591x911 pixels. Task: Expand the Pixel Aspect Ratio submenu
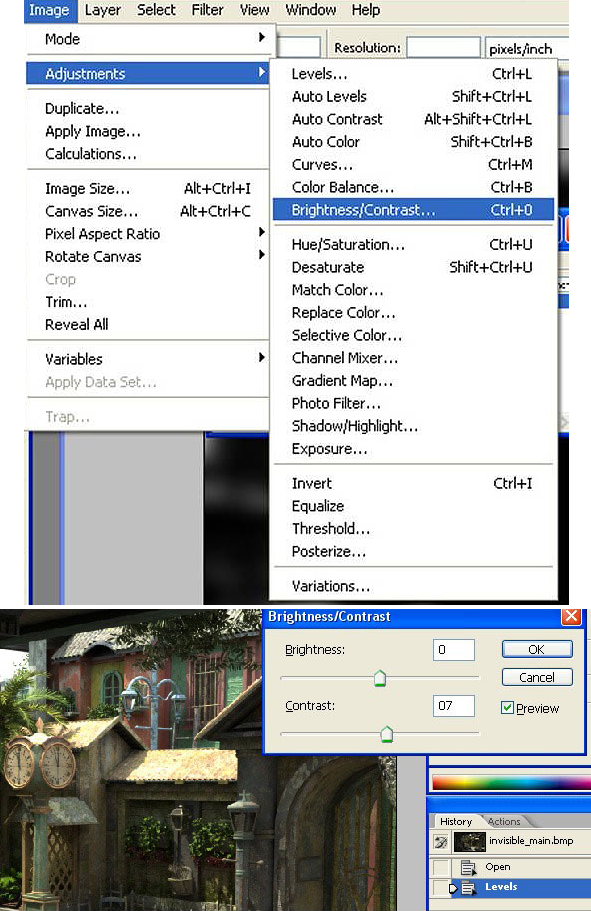pos(148,234)
